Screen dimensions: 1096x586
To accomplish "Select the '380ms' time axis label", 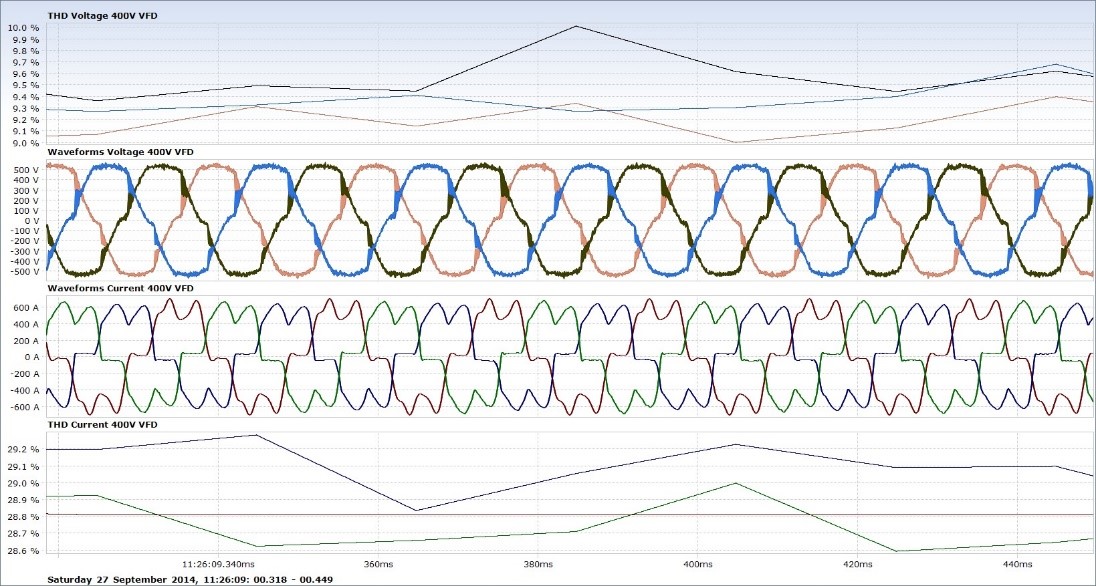I will click(538, 564).
